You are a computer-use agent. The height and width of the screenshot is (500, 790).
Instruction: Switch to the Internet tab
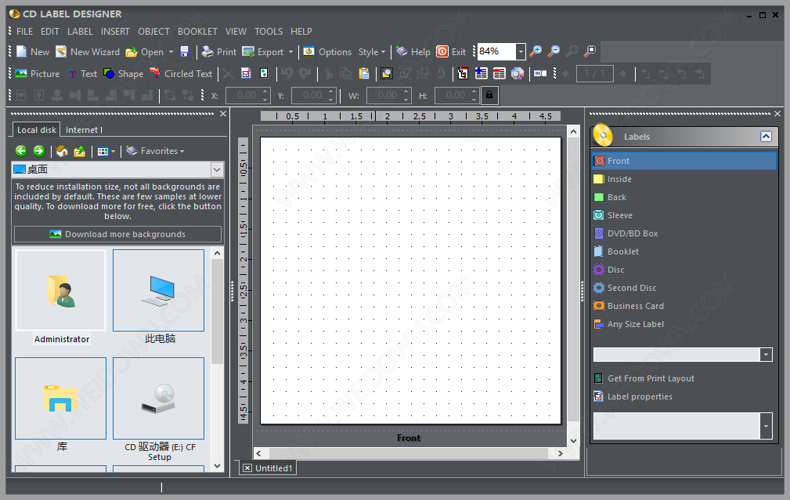pos(84,130)
